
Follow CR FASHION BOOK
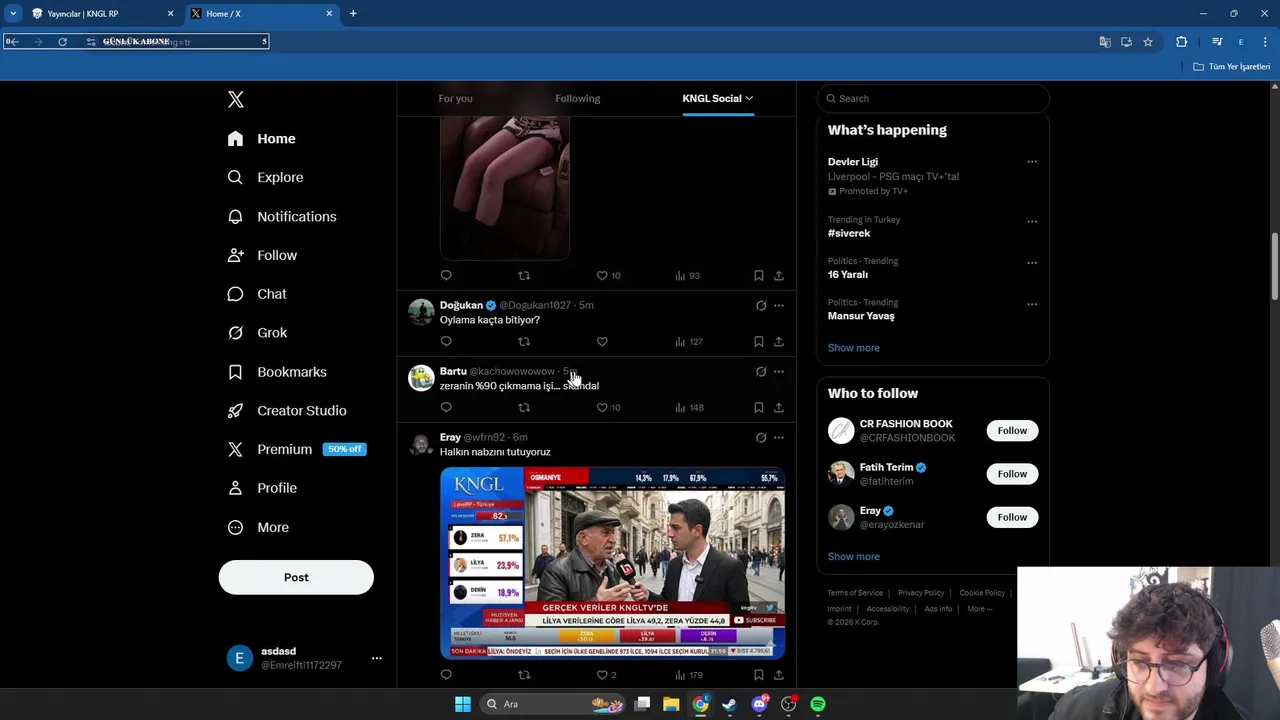(1012, 431)
